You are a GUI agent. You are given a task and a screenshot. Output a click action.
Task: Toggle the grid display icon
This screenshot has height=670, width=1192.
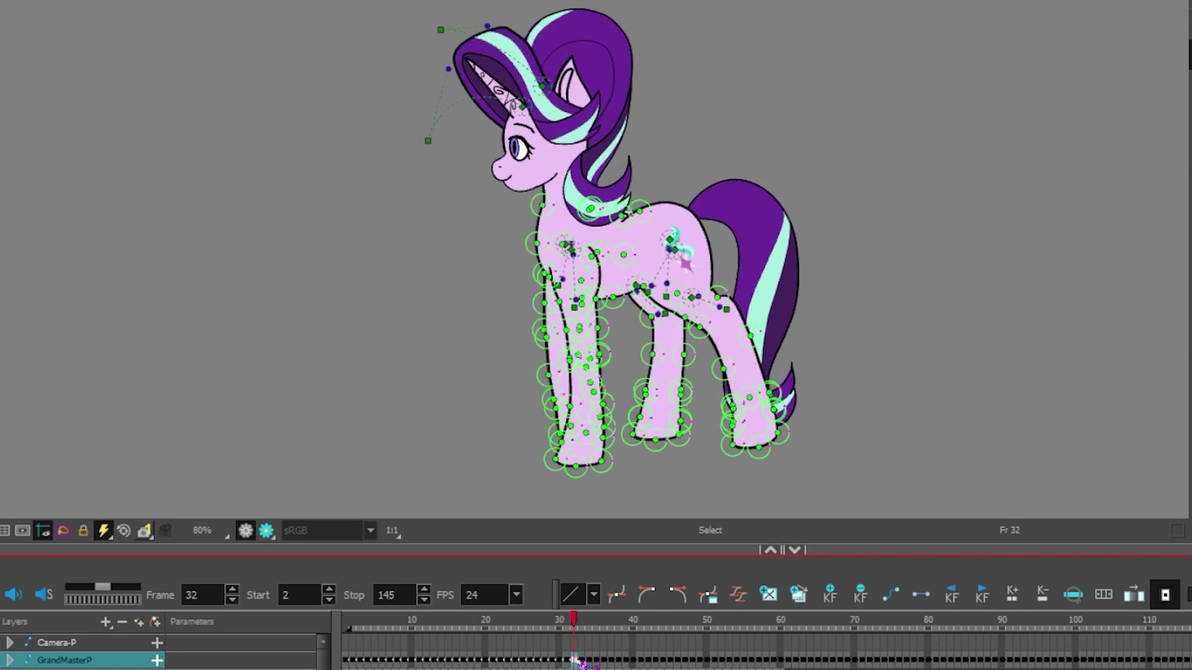point(5,530)
